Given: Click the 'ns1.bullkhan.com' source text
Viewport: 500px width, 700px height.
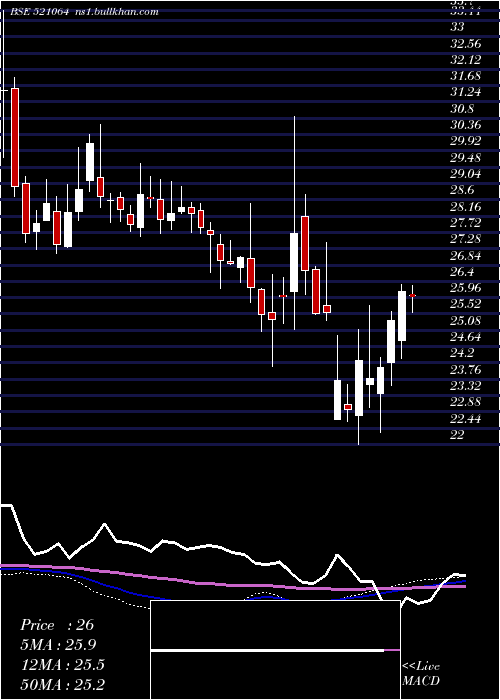Looking at the screenshot, I should click(x=117, y=12).
